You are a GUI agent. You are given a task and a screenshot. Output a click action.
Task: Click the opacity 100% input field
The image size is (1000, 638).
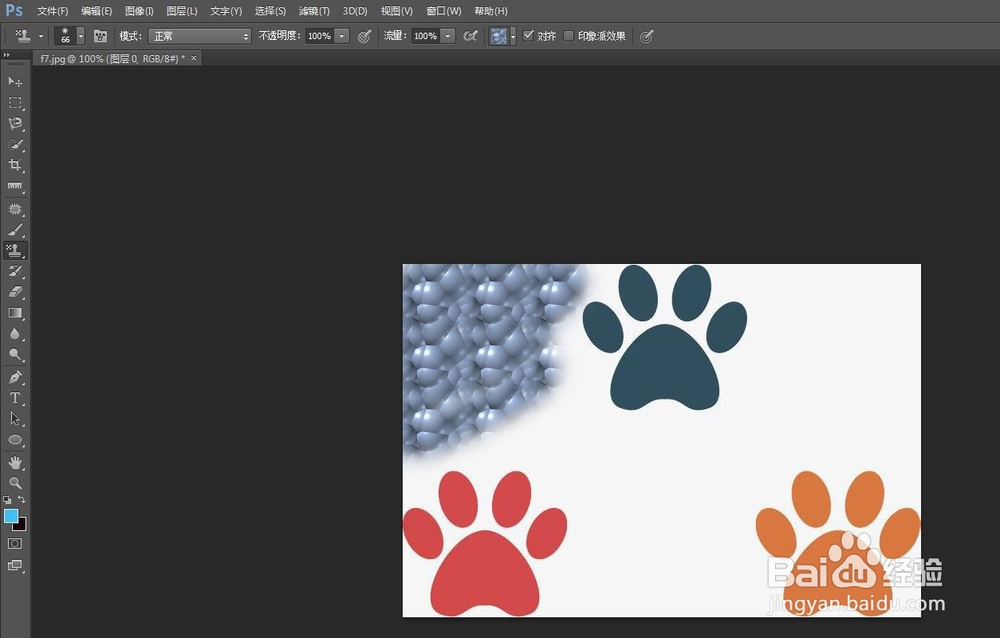coord(320,36)
